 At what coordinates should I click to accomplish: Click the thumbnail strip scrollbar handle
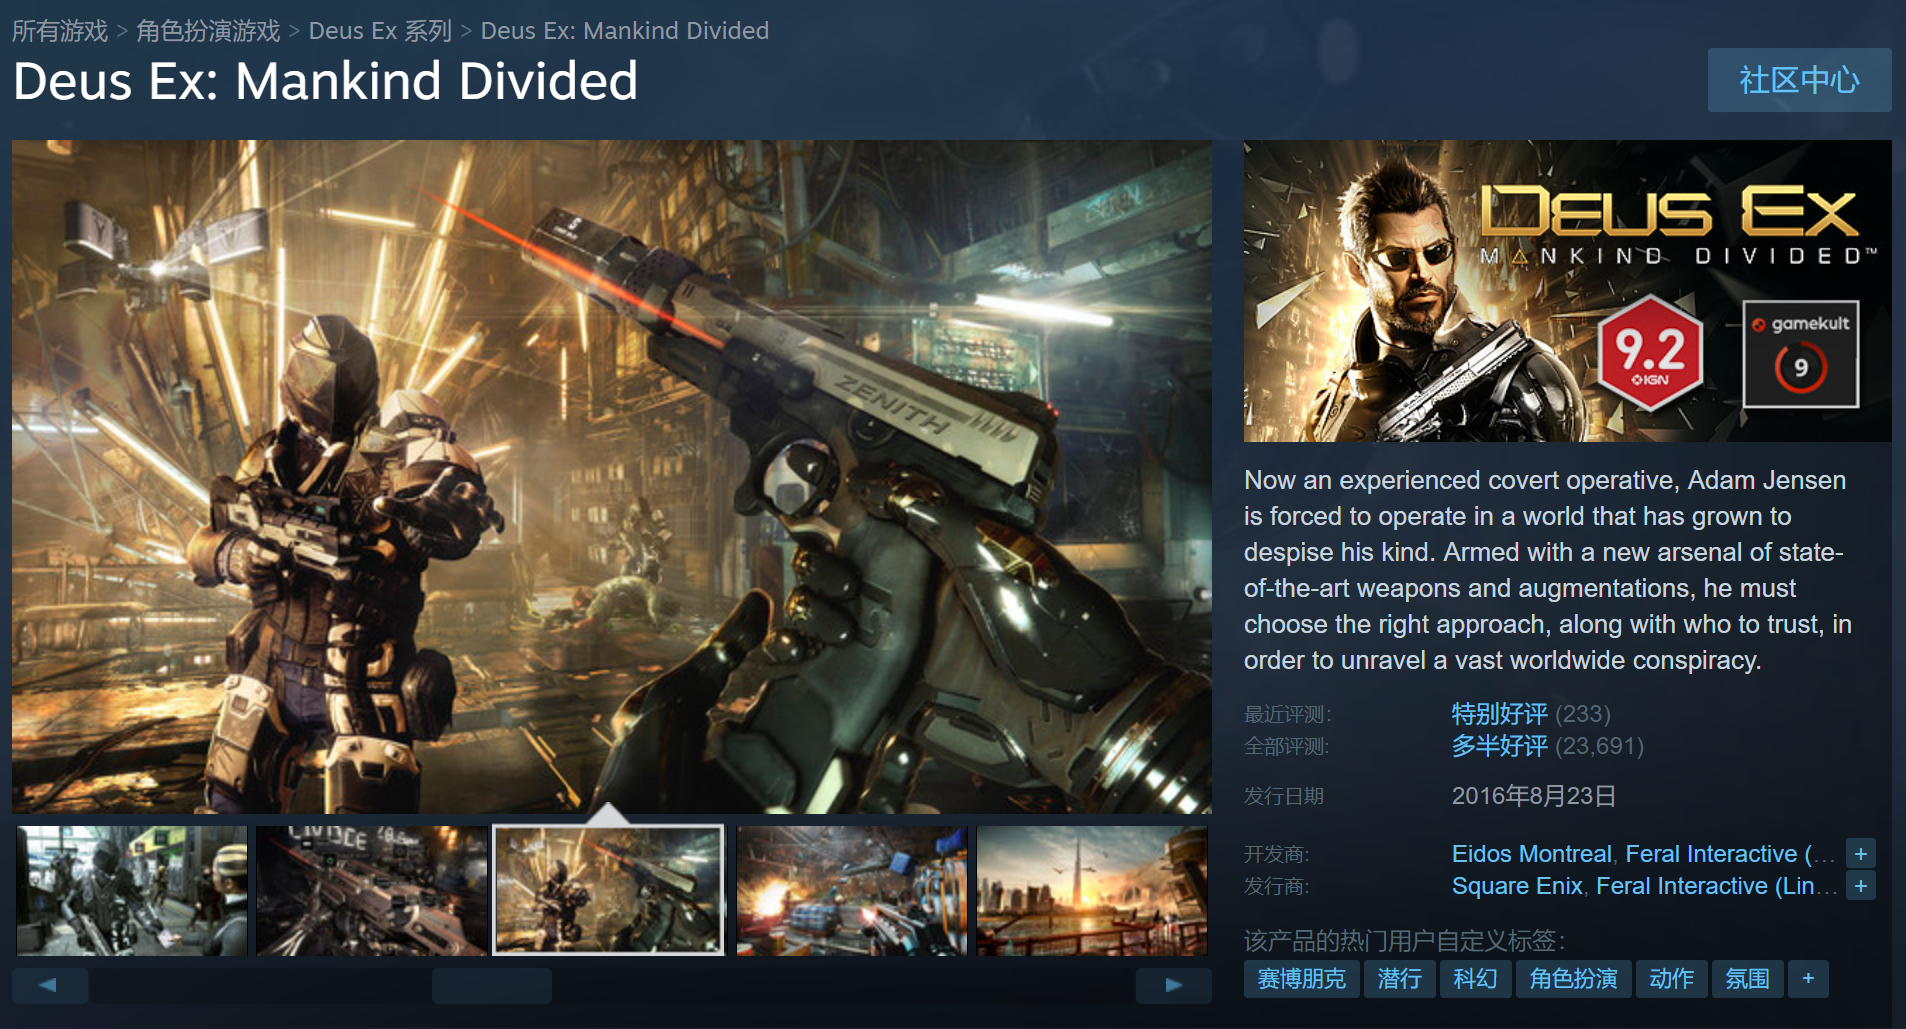492,985
